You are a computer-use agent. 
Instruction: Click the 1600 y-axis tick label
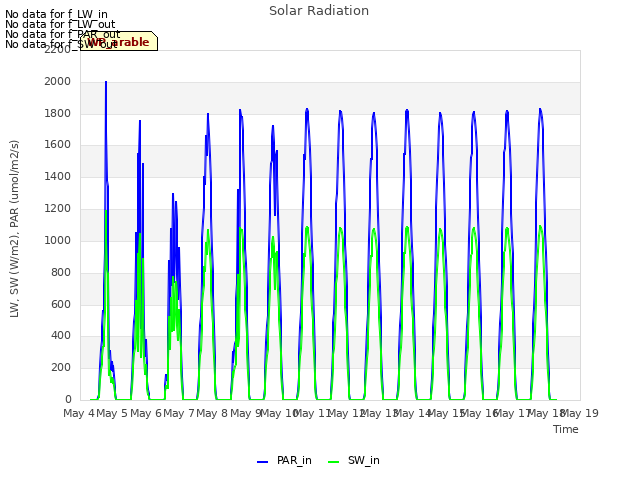pyautogui.click(x=58, y=145)
